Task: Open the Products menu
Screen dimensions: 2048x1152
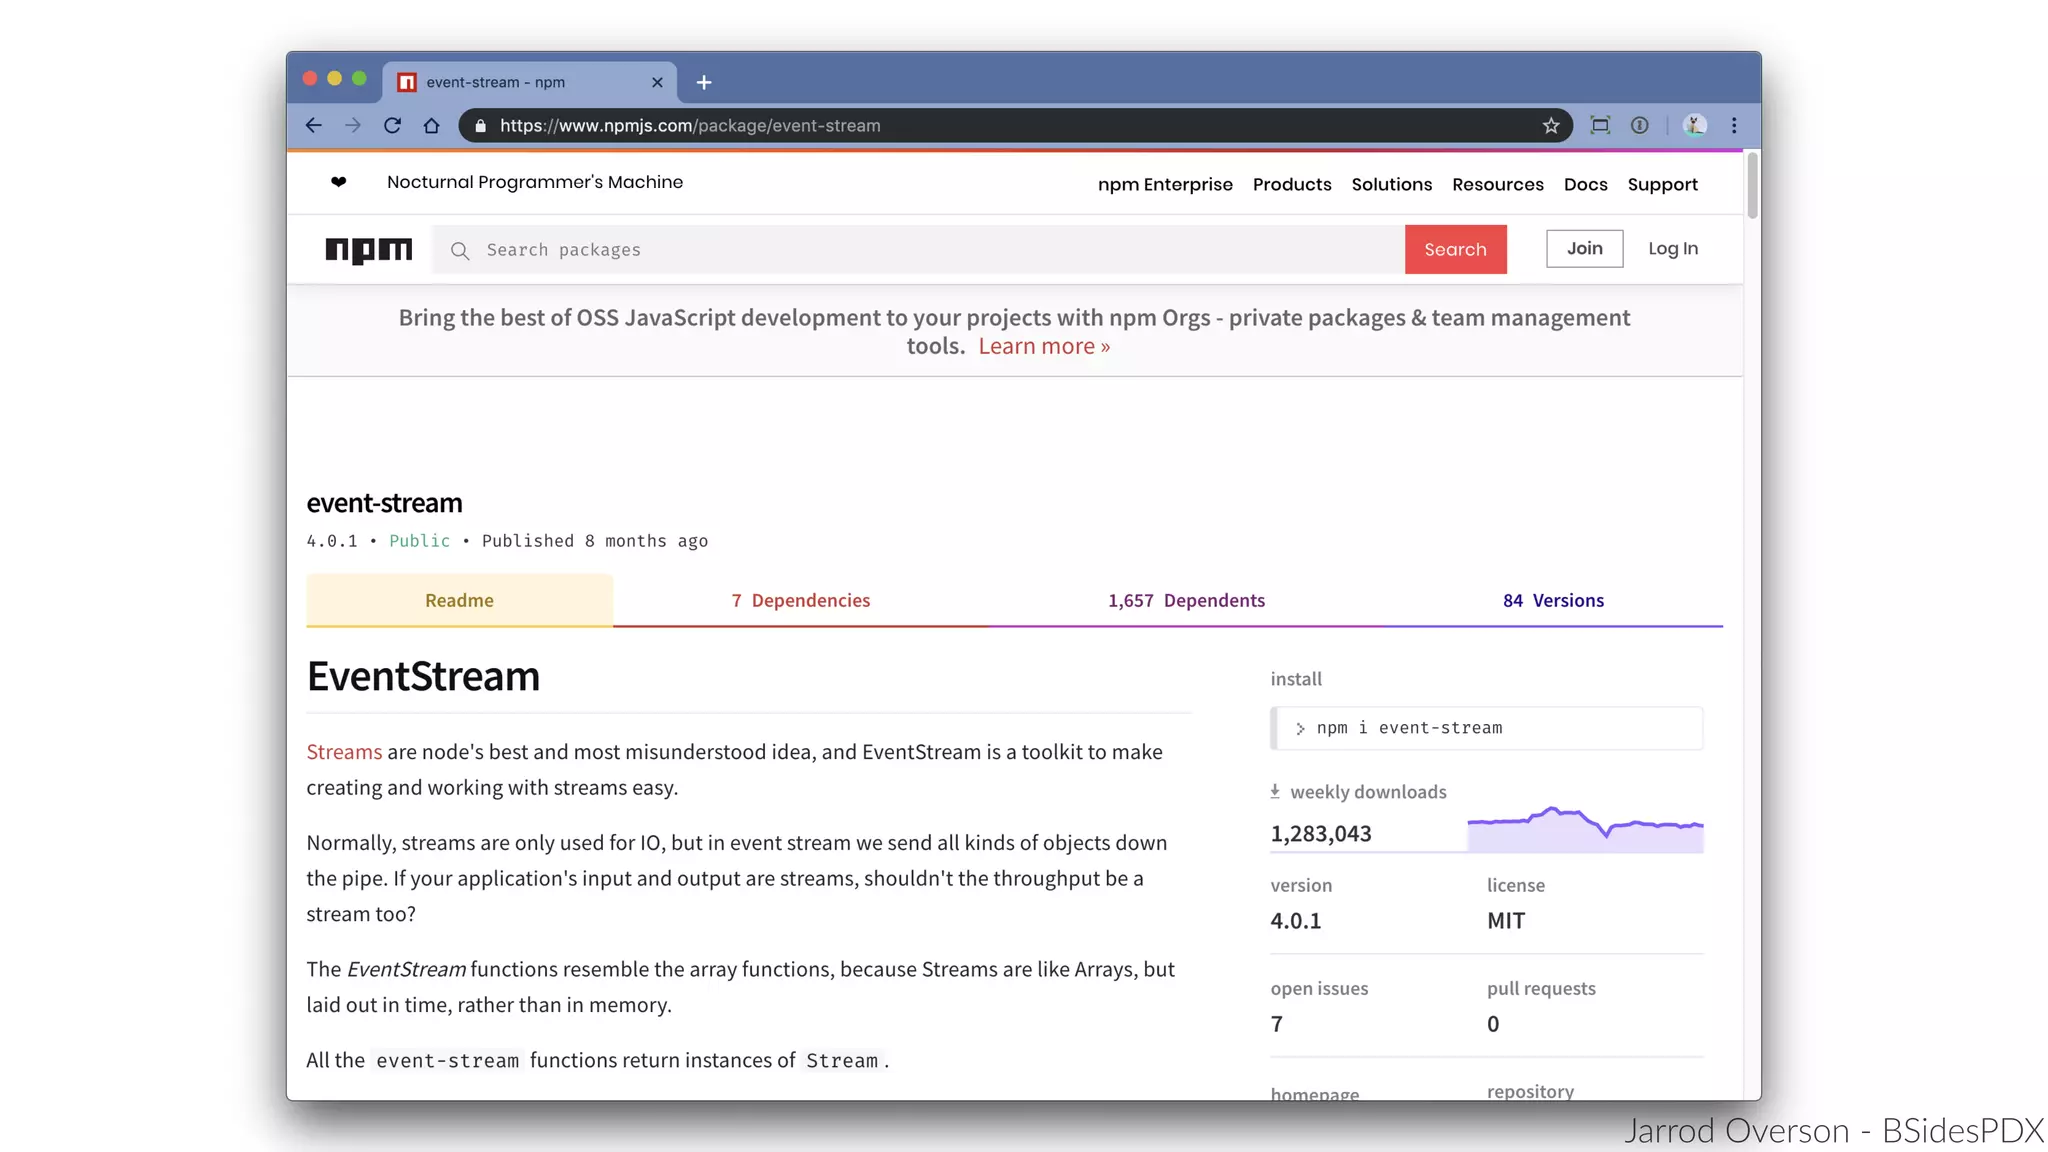Action: click(x=1291, y=185)
